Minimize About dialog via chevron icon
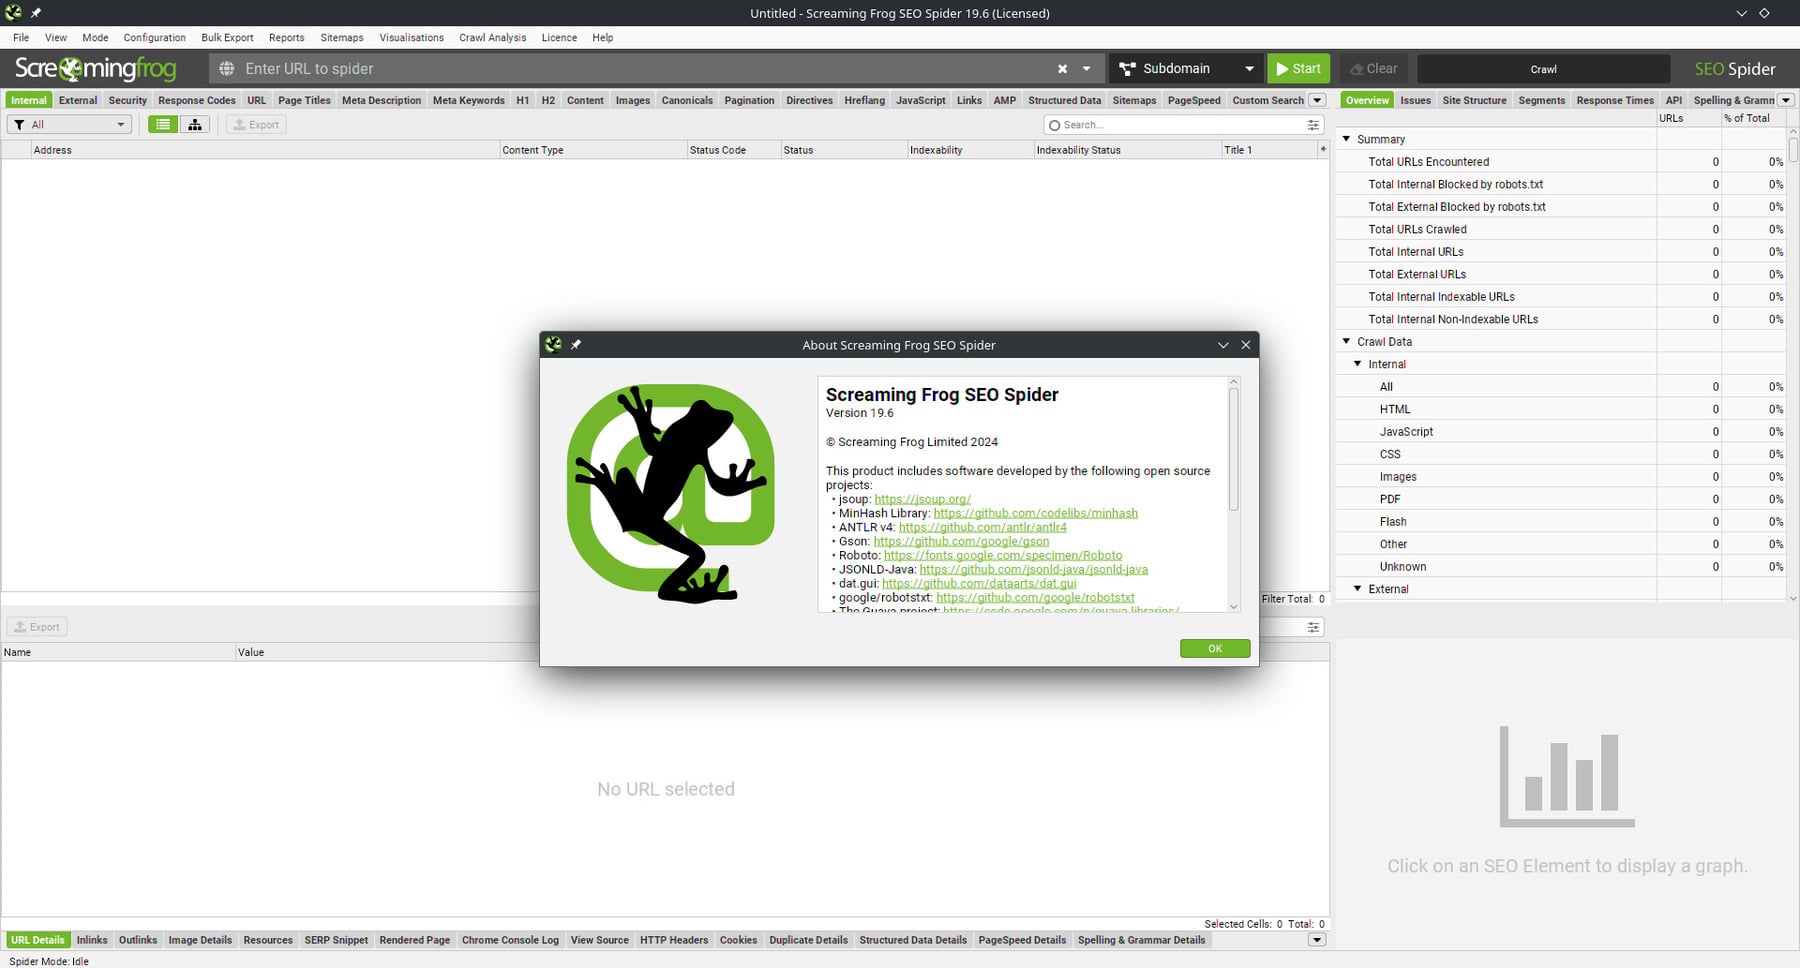1800x968 pixels. point(1223,345)
